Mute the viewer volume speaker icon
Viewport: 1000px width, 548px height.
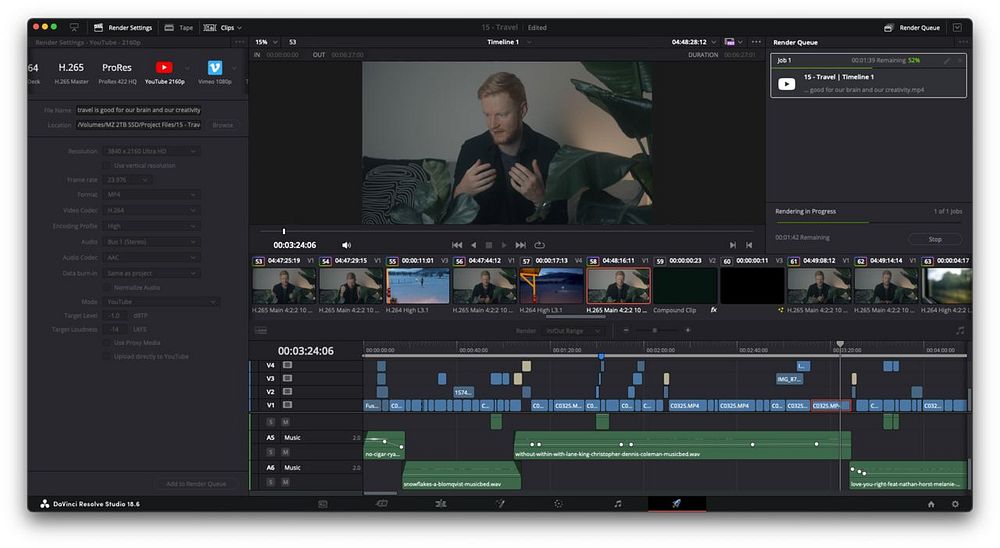click(346, 245)
